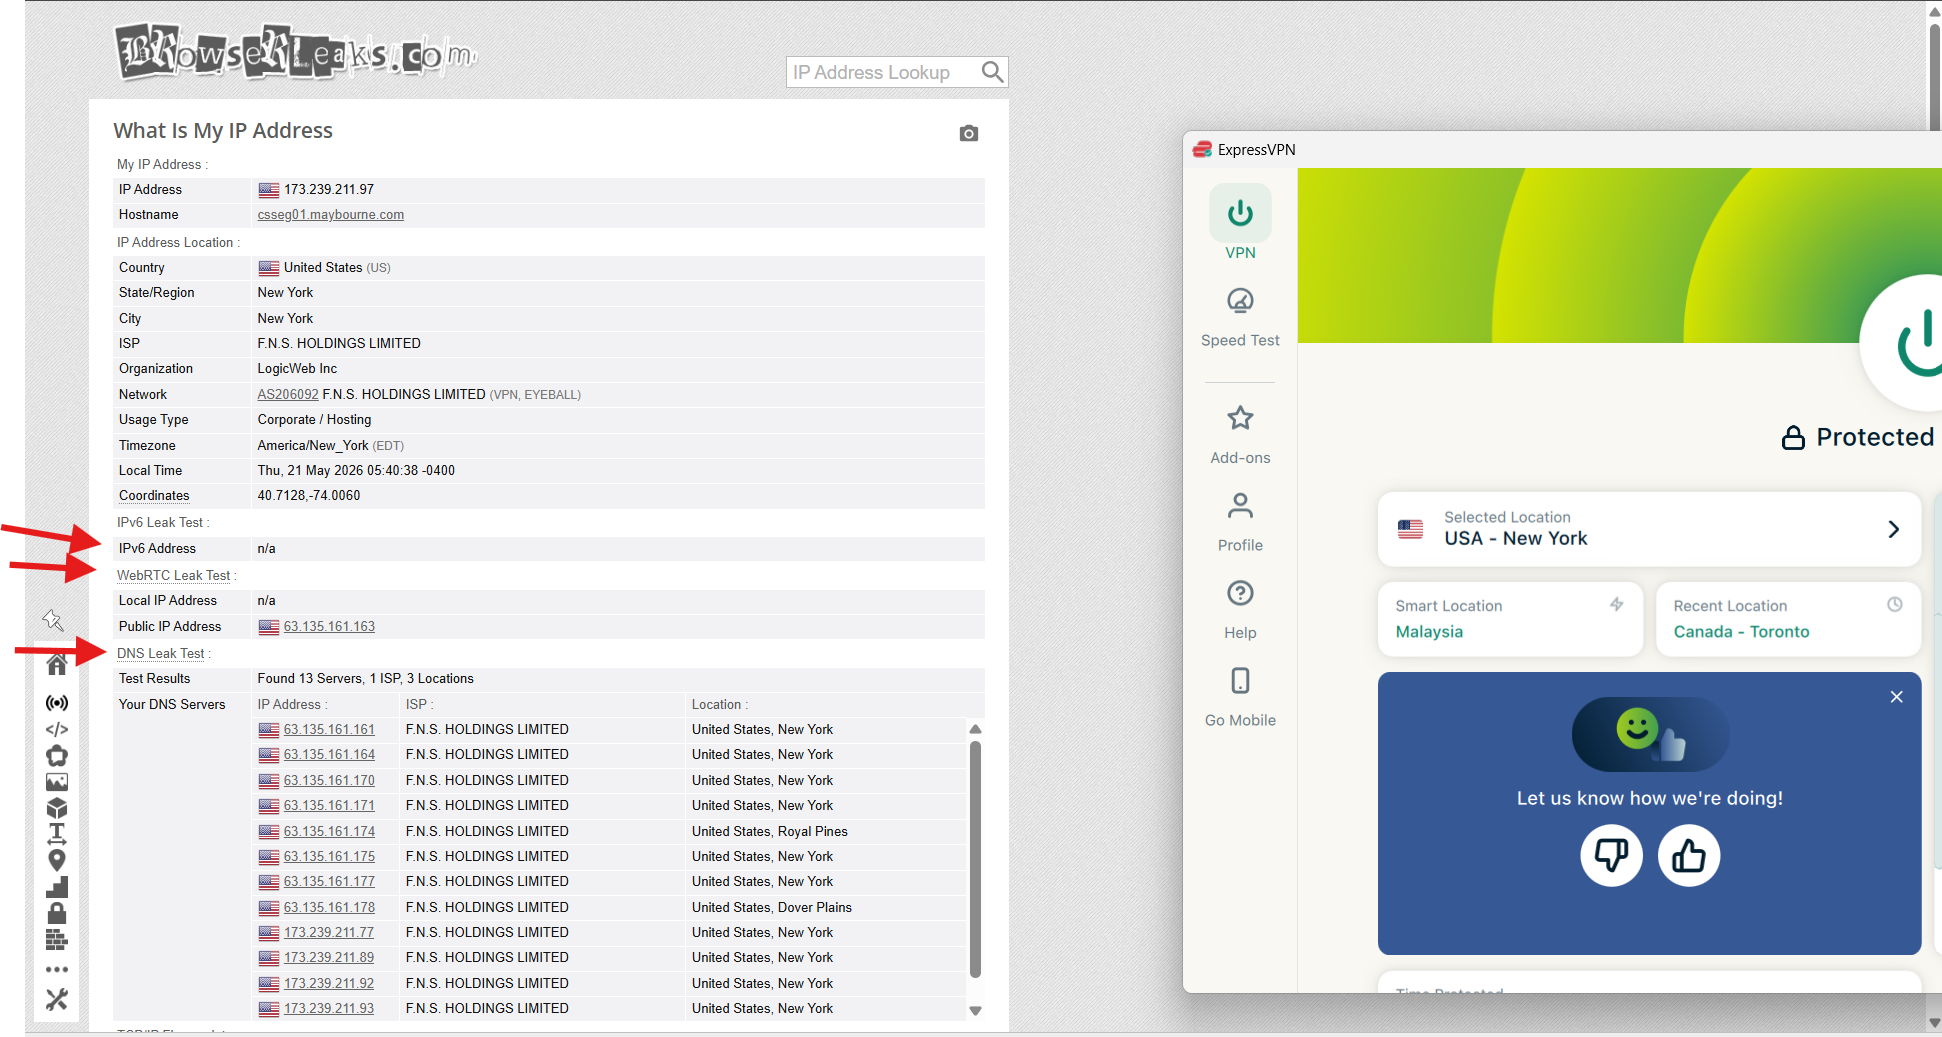
Task: Open DNS server 63.135.161.174 link
Action: (329, 832)
